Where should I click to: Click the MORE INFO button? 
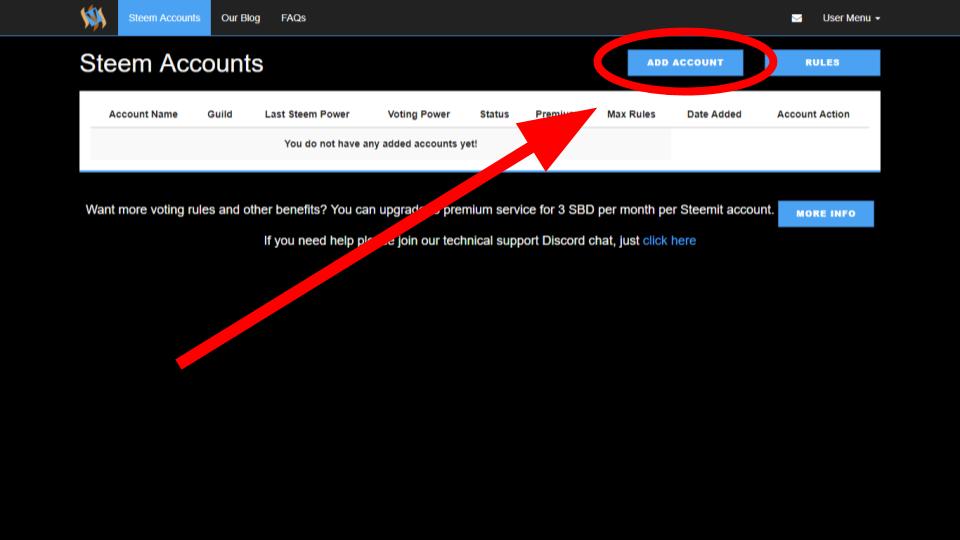(x=826, y=214)
